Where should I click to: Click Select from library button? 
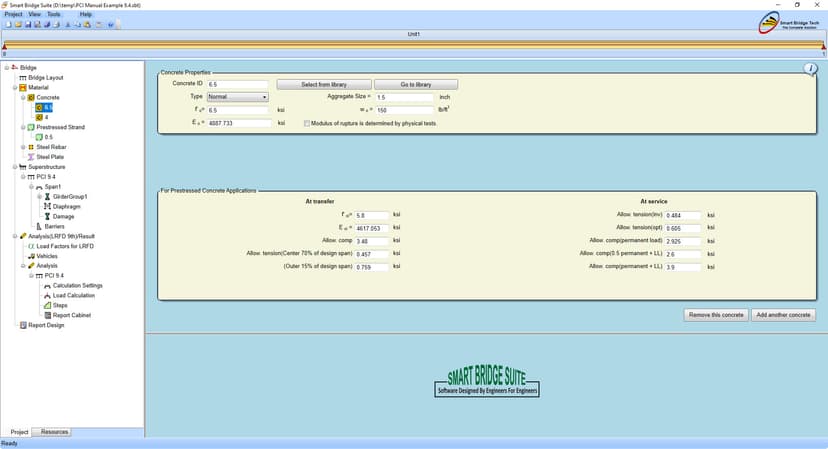click(x=324, y=85)
